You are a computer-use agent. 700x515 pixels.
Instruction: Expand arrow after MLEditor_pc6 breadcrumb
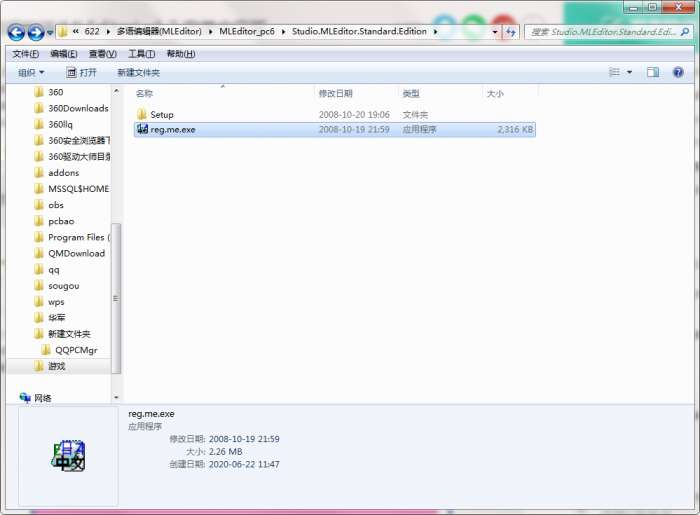click(283, 32)
